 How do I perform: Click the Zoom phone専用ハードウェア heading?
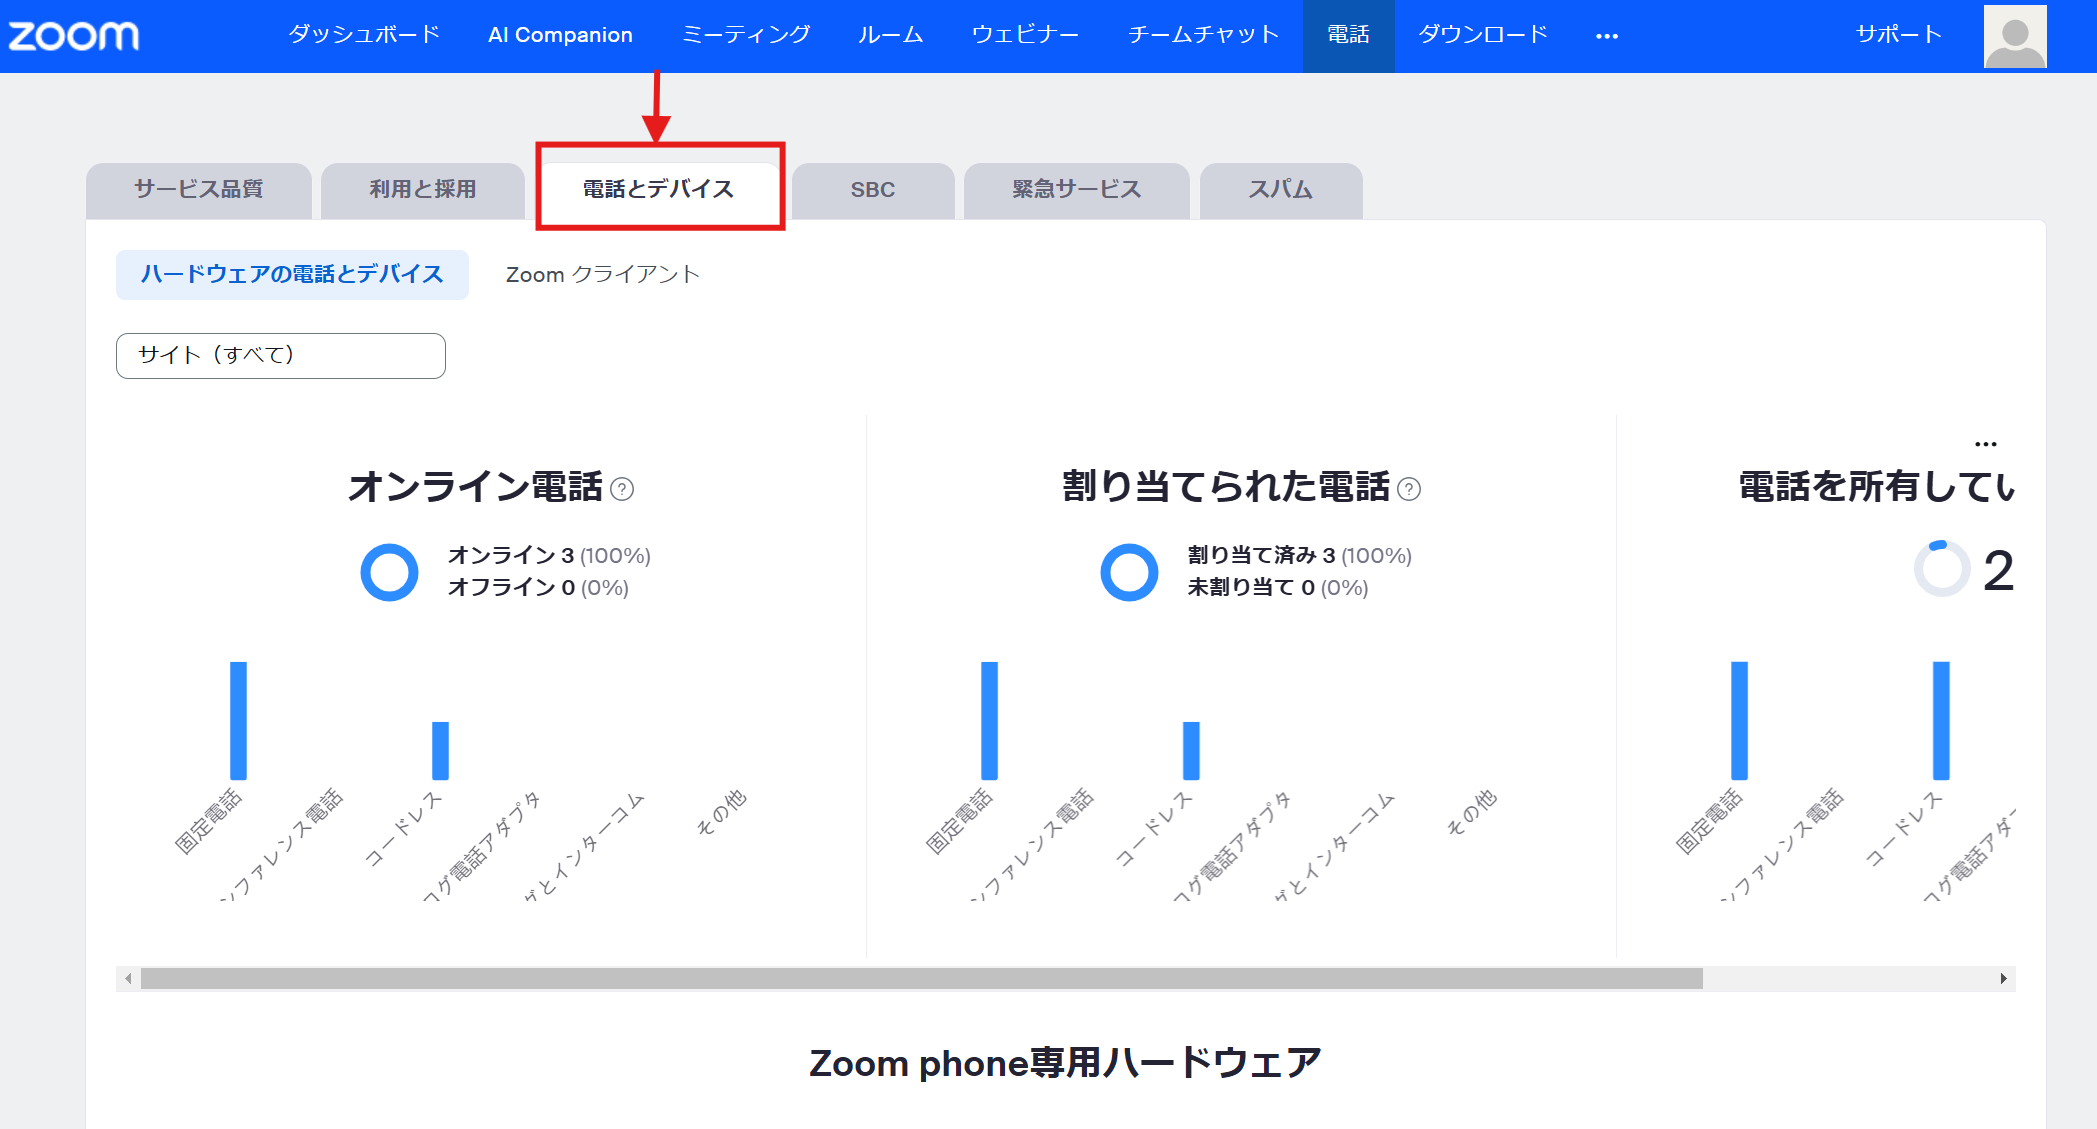pyautogui.click(x=1066, y=1063)
